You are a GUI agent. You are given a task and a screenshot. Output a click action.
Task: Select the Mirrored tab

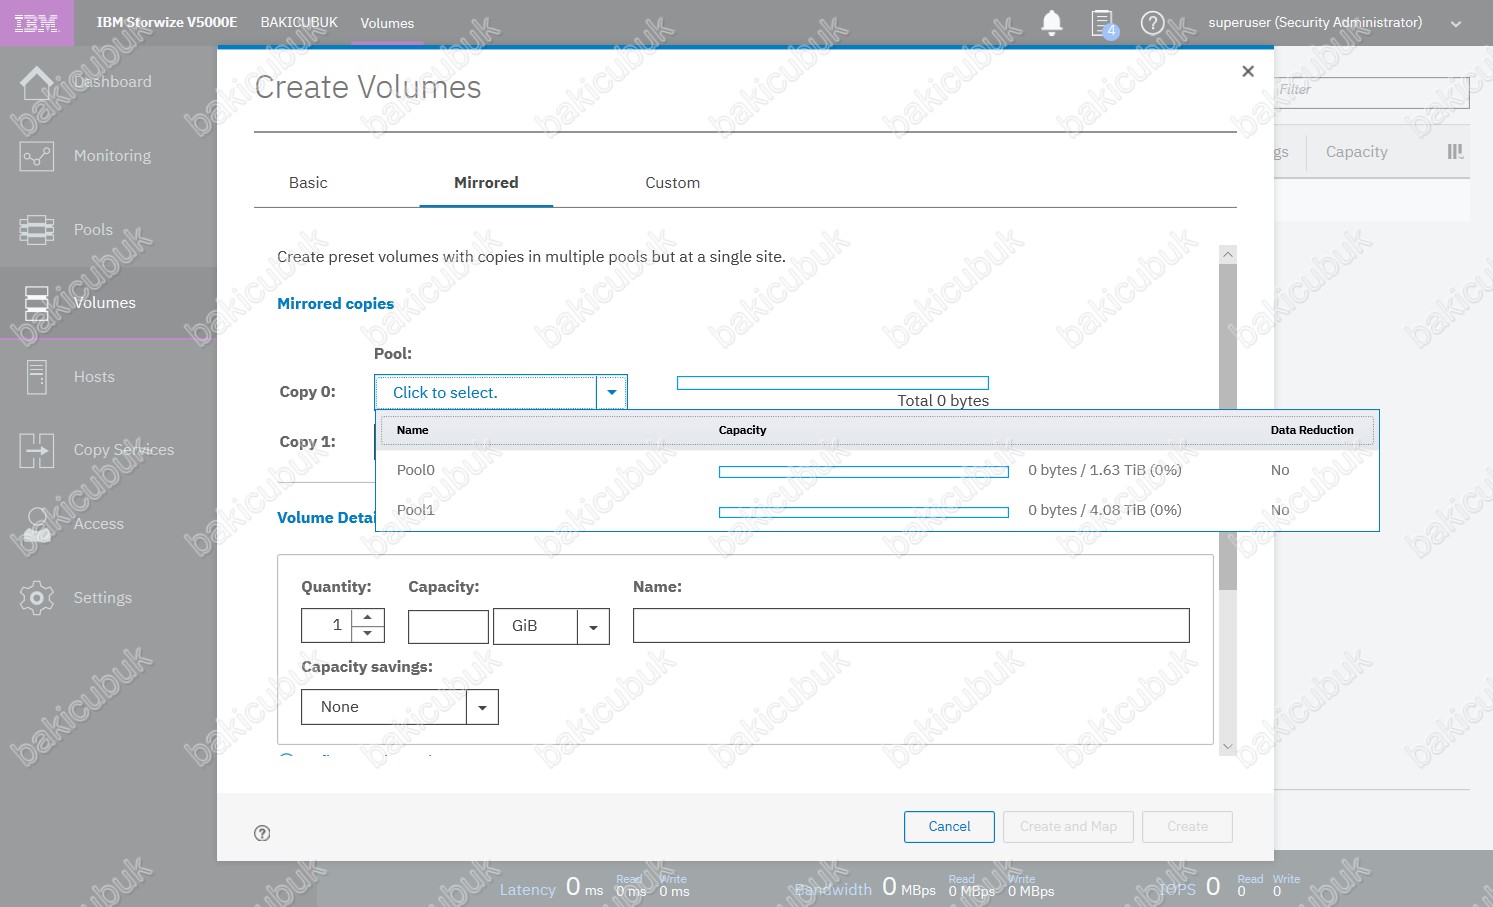(486, 183)
